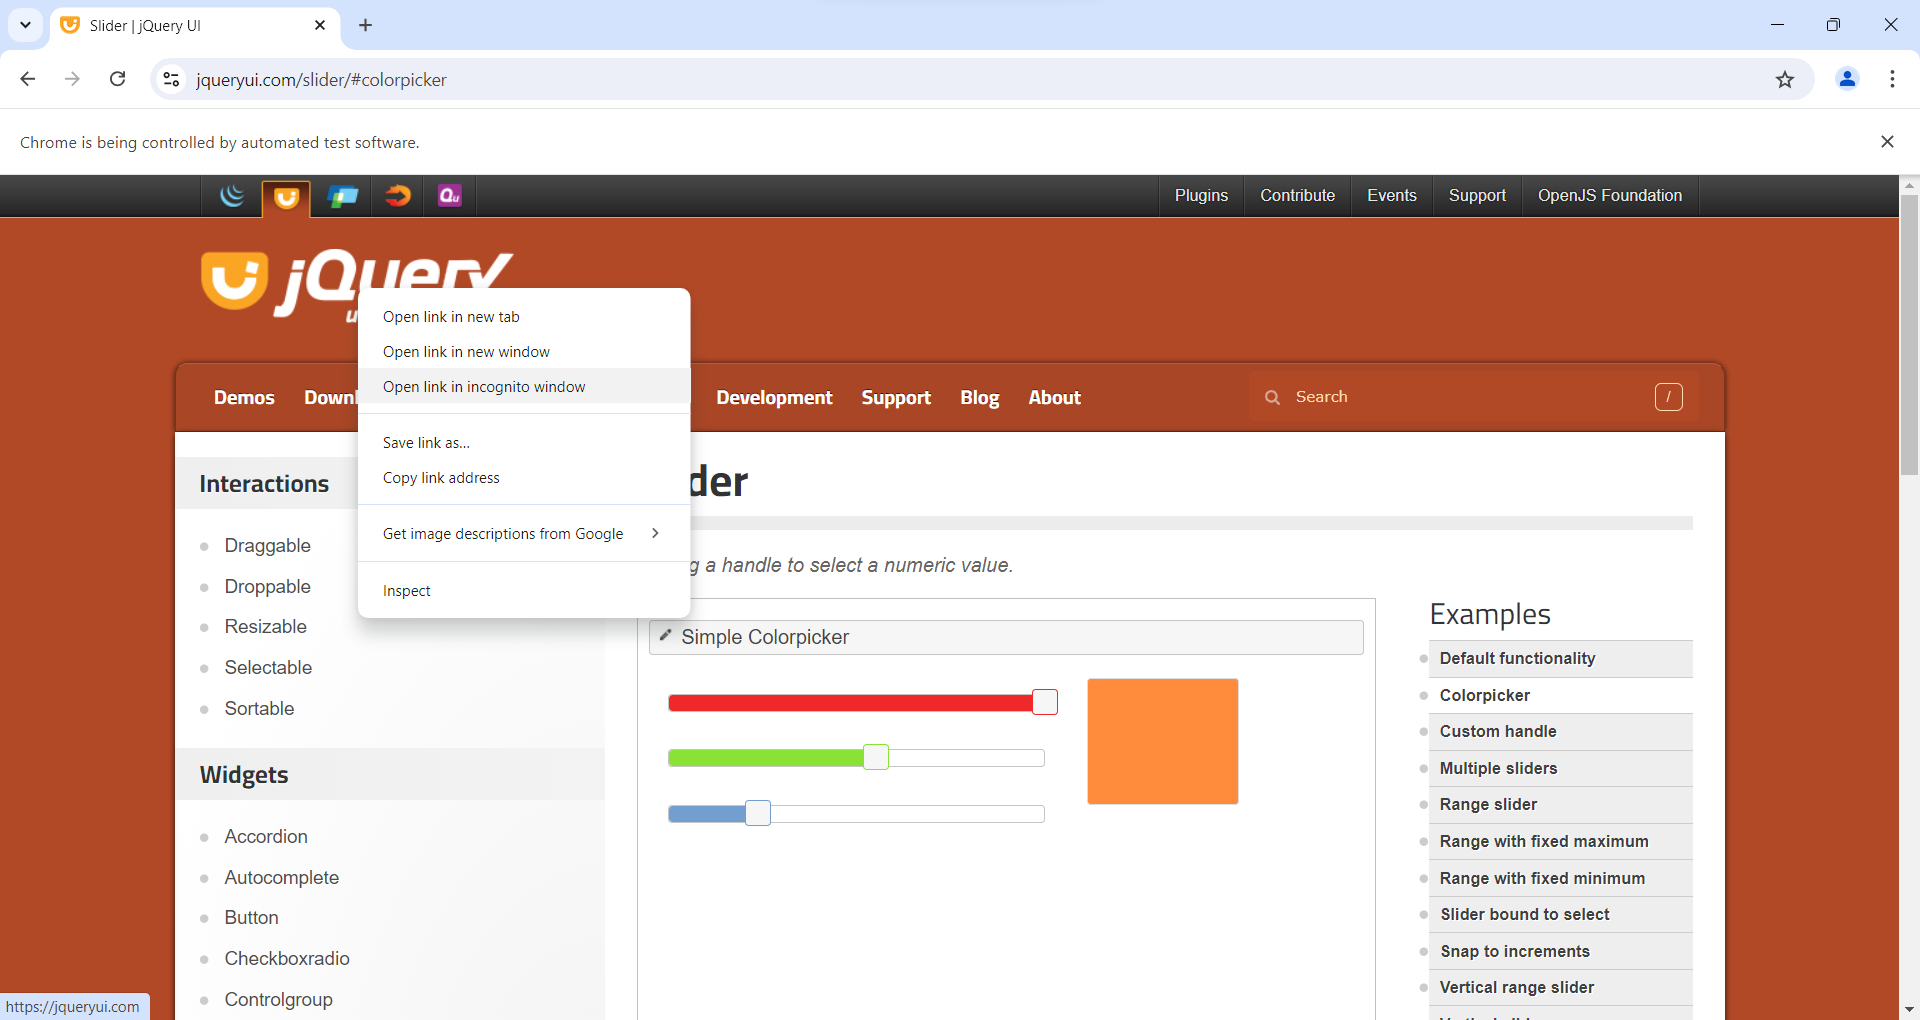Open the Range slider example link
This screenshot has height=1020, width=1920.
point(1488,805)
